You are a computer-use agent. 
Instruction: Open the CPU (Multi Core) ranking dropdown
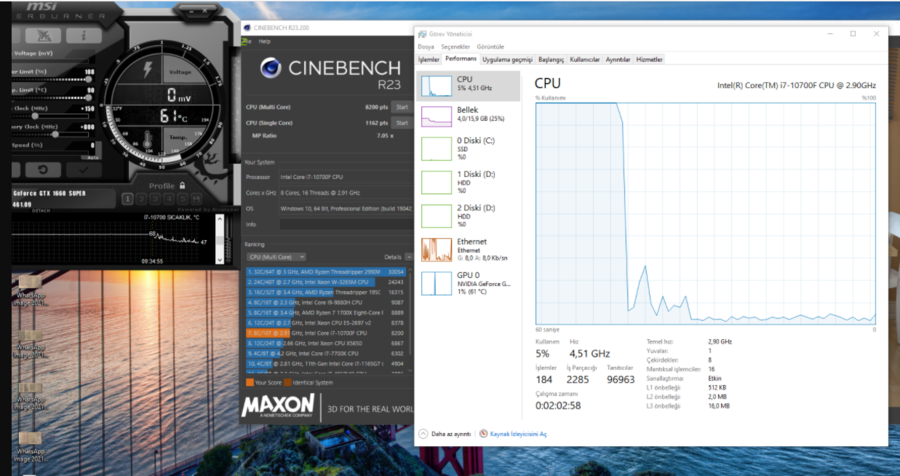coord(276,257)
